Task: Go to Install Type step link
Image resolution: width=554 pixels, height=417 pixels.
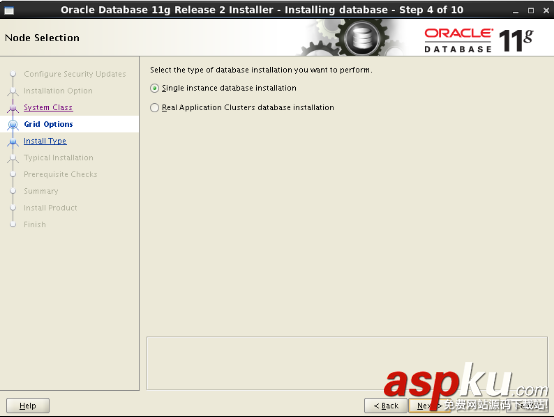Action: coord(45,141)
